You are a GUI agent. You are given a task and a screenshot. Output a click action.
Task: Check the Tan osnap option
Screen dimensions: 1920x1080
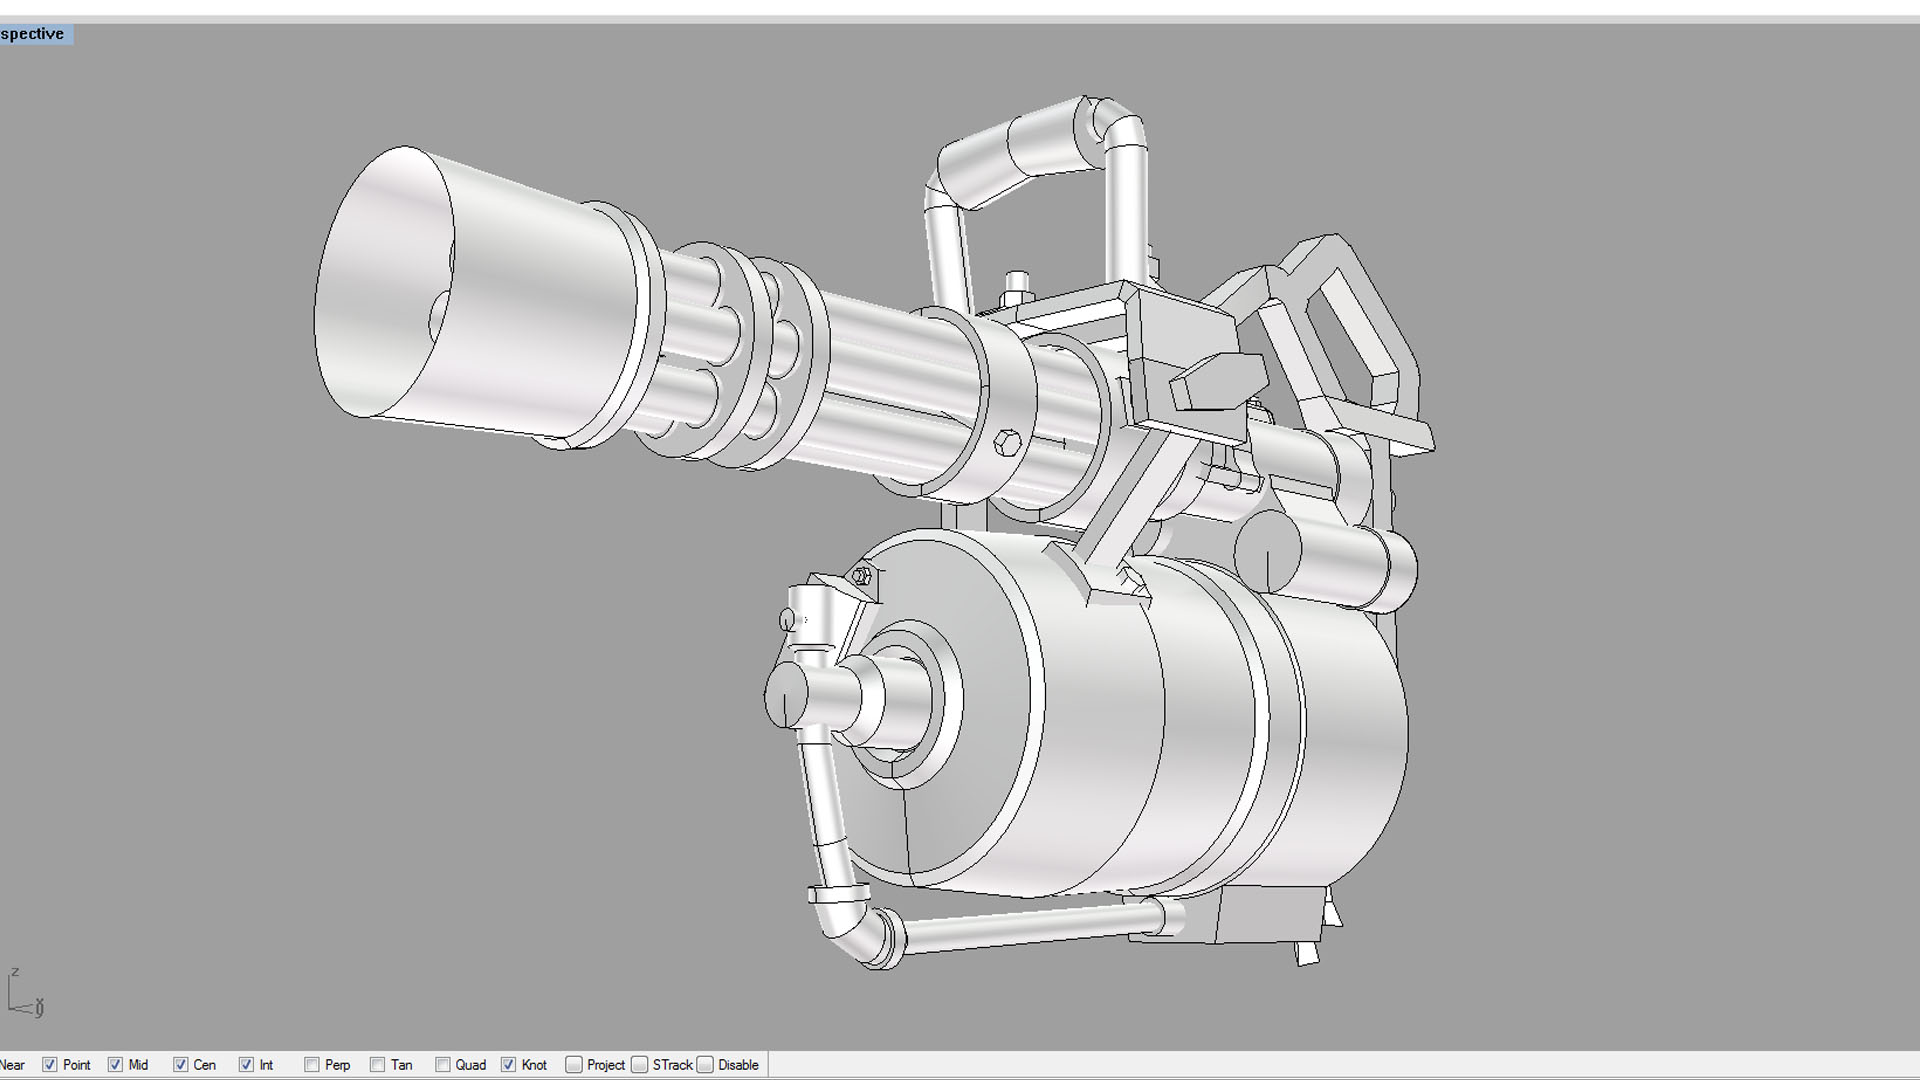[x=377, y=1065]
